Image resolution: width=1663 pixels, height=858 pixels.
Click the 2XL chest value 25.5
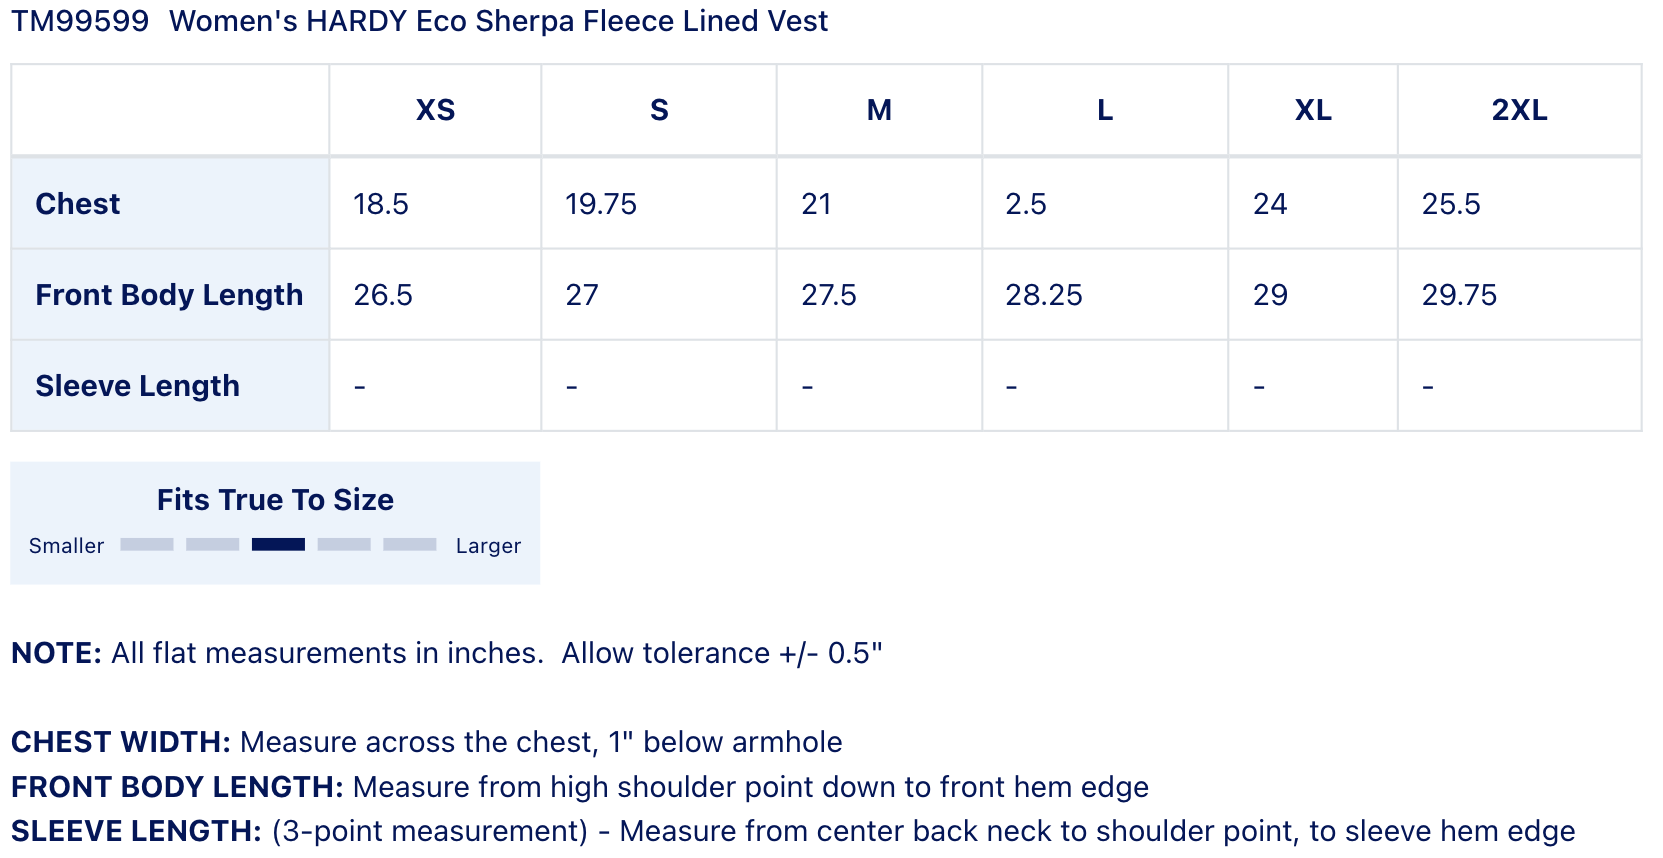pyautogui.click(x=1451, y=204)
